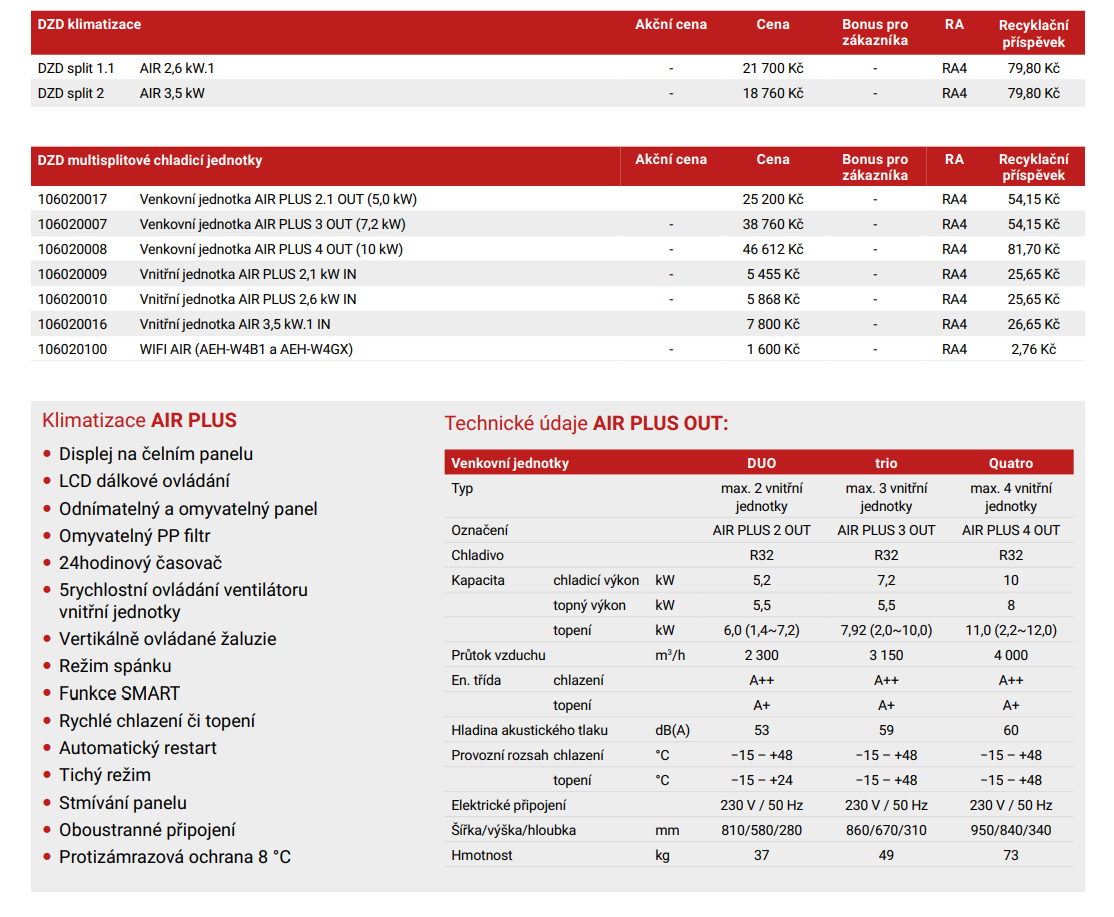Screen dimensions: 1114x917
Task: Click the airflow value 3 150
Action: (x=886, y=655)
